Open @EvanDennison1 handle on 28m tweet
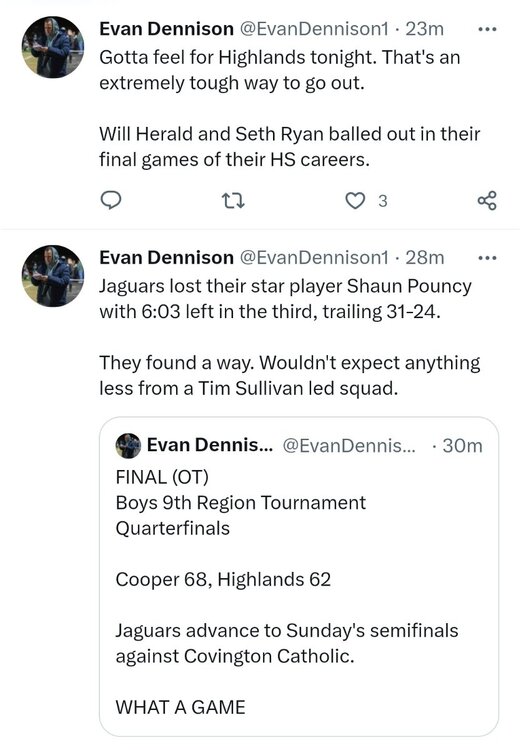Viewport: 521px width, 750px height. tap(314, 258)
